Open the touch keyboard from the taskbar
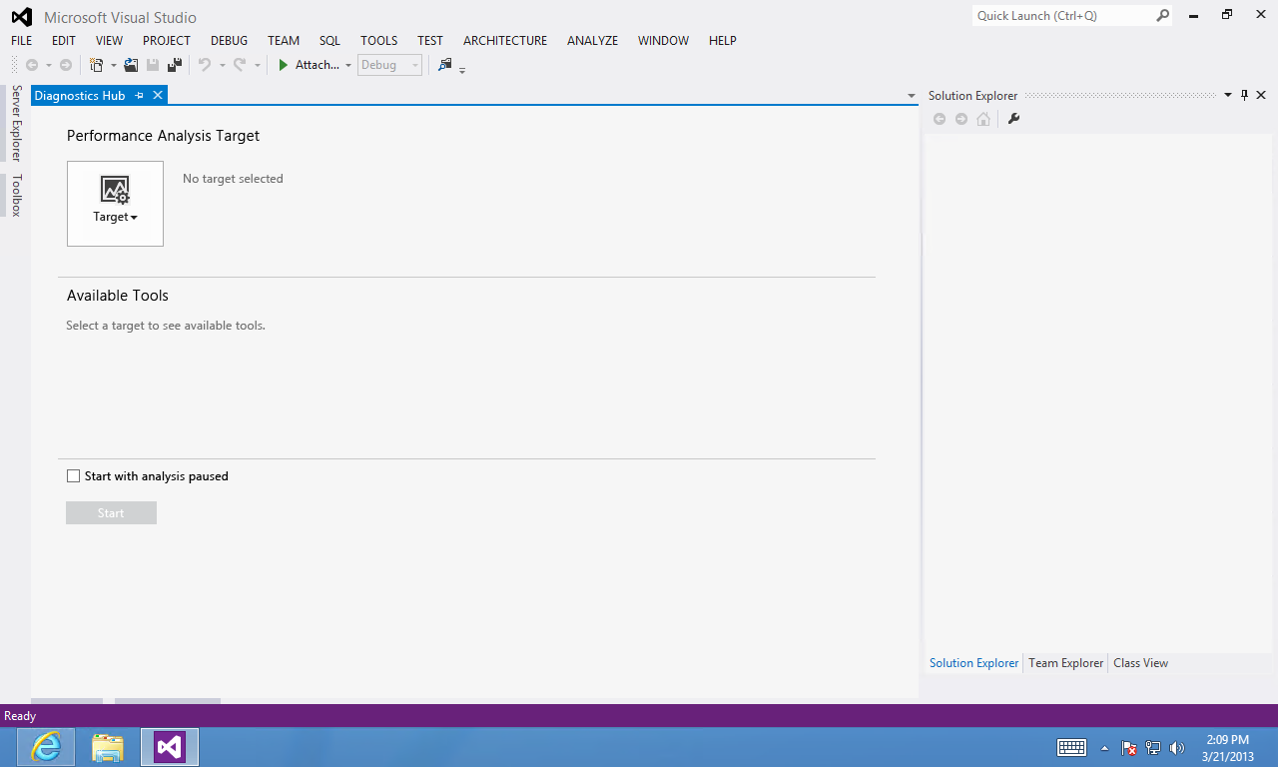Viewport: 1278px width, 767px height. click(x=1072, y=748)
